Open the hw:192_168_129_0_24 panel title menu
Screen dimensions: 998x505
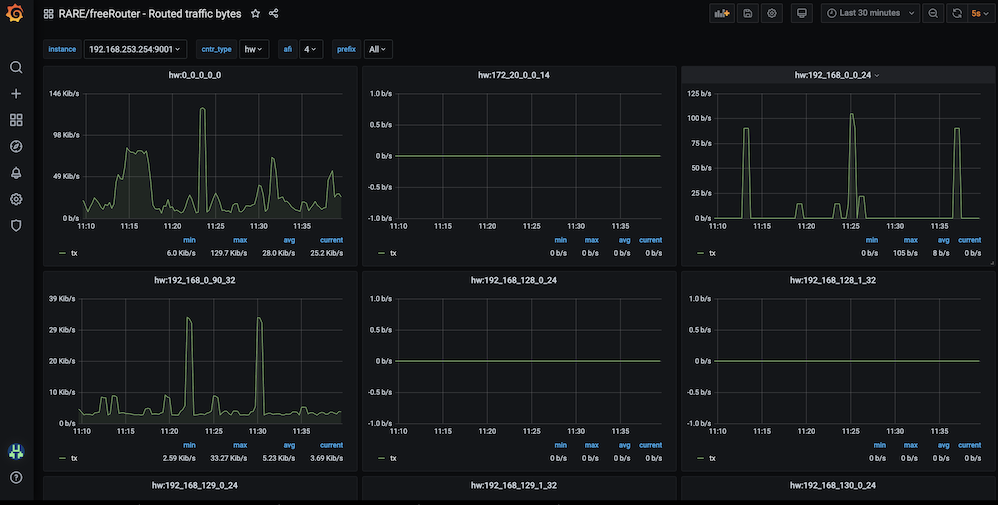(x=195, y=485)
